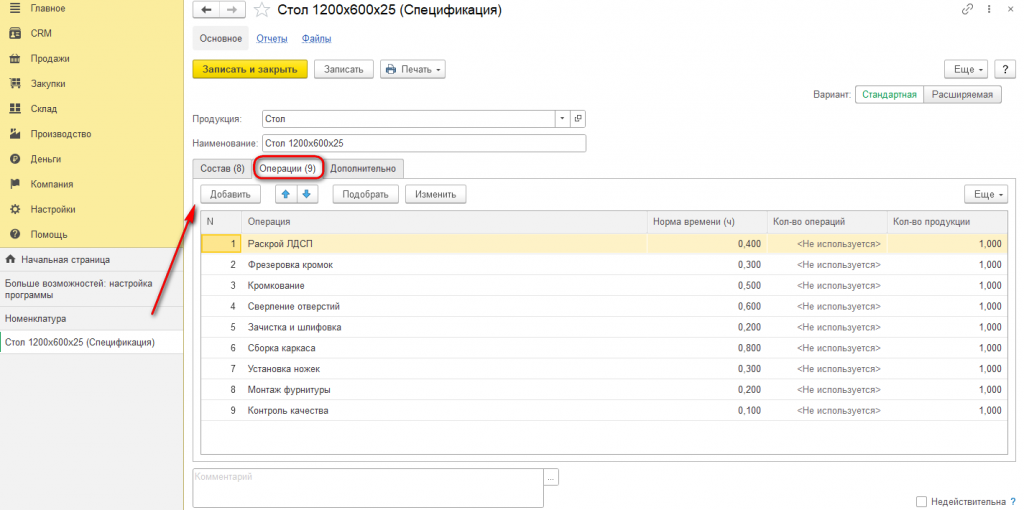The image size is (1024, 510).
Task: Open the Номенклатура entry in sidebar
Action: point(91,319)
